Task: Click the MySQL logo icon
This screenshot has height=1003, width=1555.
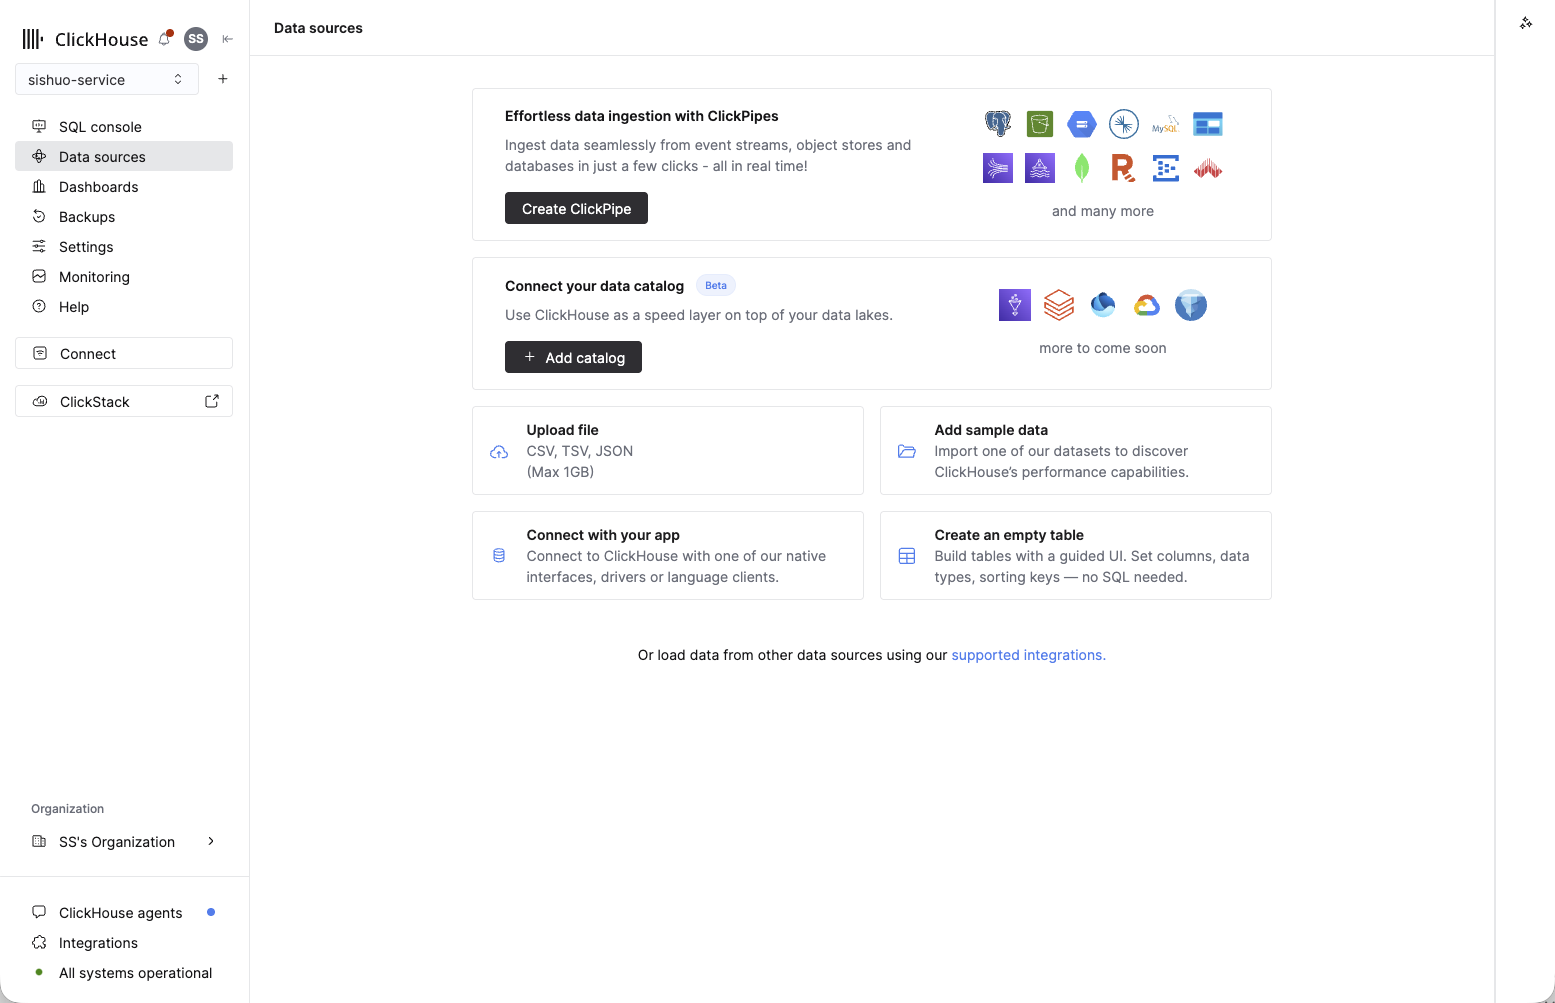Action: tap(1166, 124)
